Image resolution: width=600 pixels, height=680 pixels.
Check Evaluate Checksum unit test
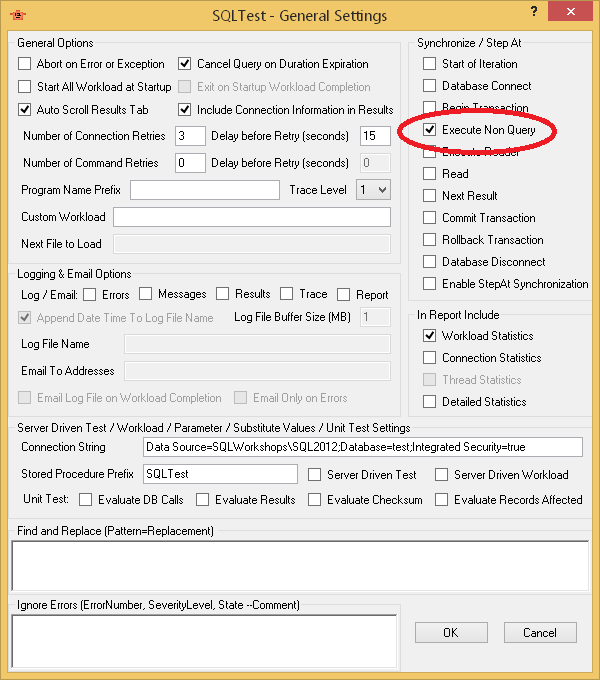(x=315, y=500)
